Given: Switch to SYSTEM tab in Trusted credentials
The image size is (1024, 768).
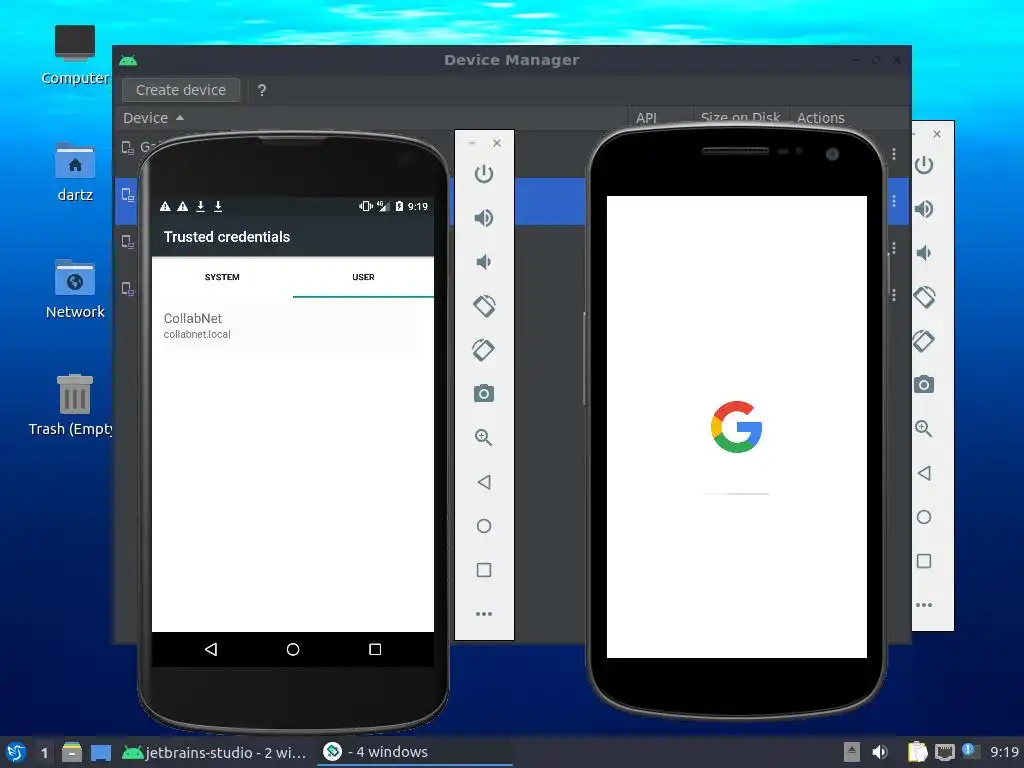Looking at the screenshot, I should click(x=222, y=277).
